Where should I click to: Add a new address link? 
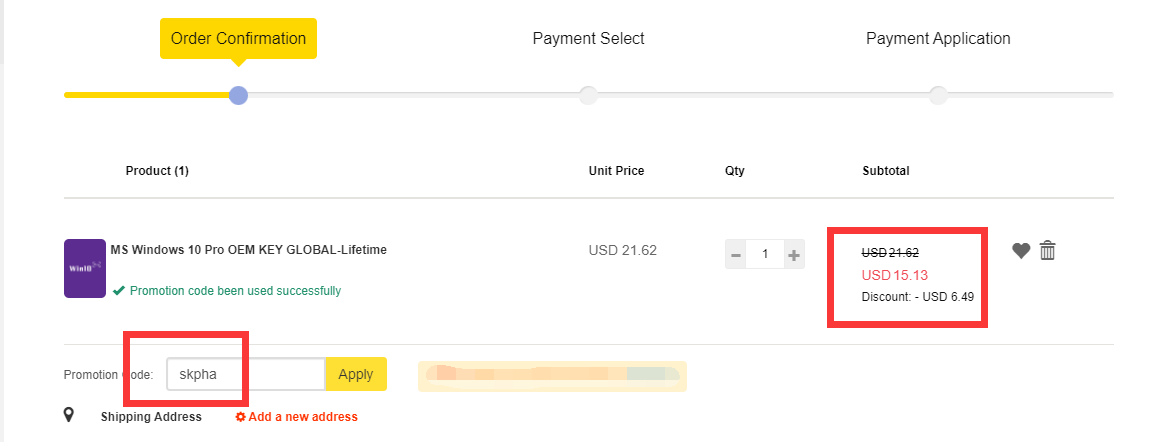[302, 417]
